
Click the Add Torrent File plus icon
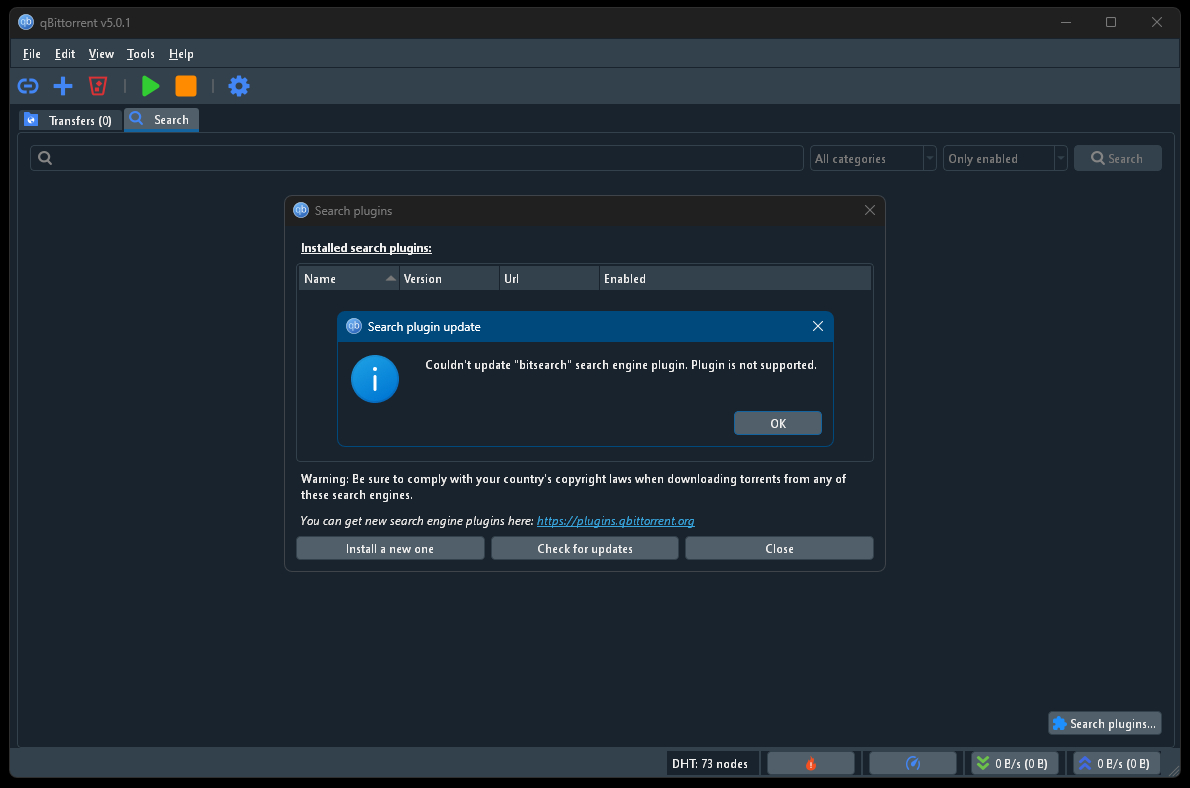point(63,86)
